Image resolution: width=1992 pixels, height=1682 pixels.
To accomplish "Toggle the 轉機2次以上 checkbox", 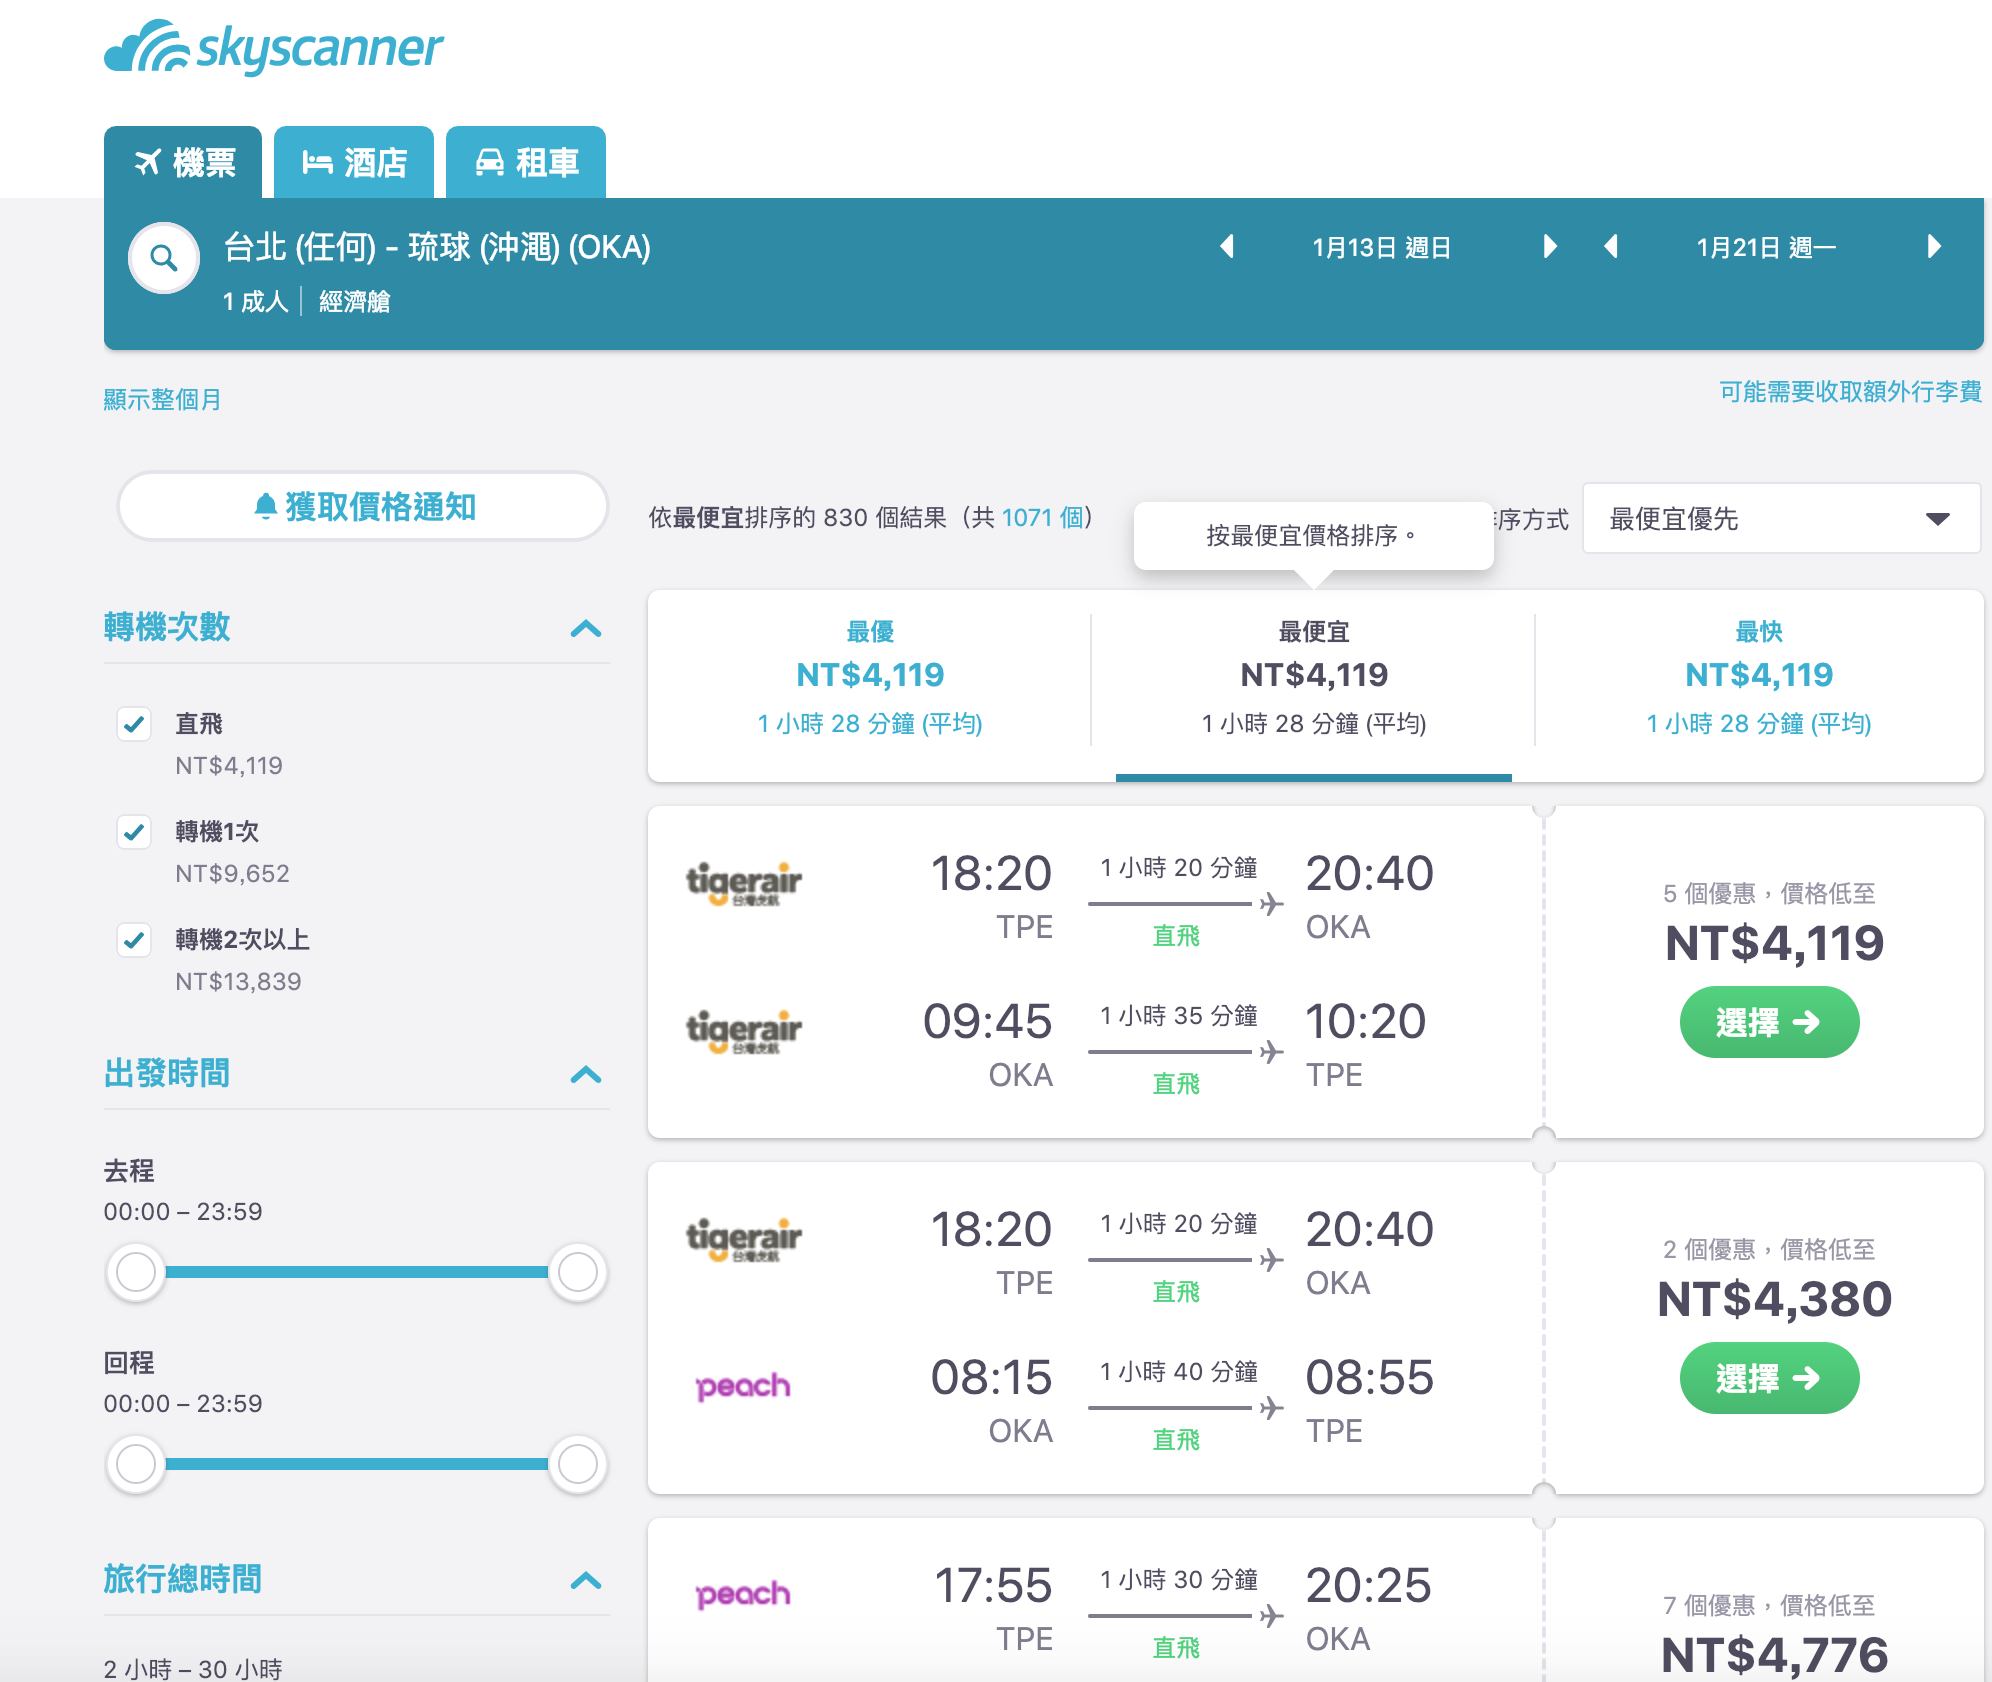I will pos(134,940).
